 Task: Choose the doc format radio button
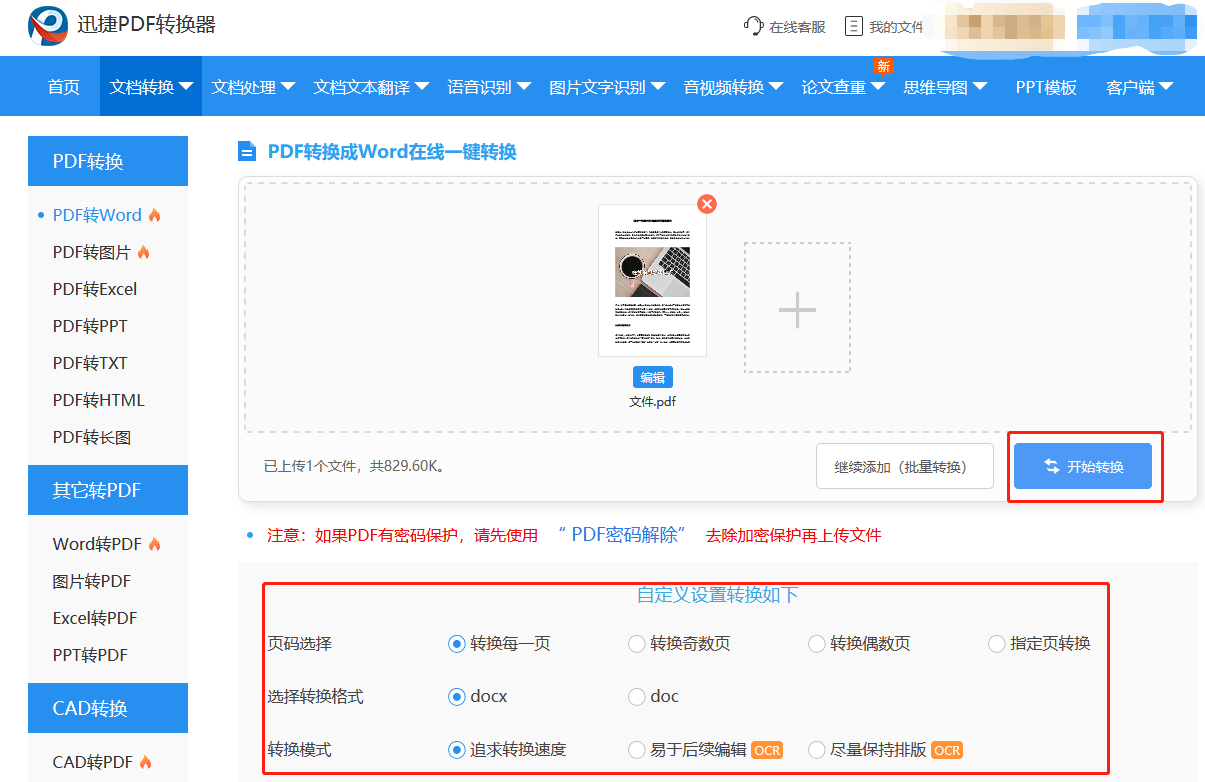[x=636, y=697]
